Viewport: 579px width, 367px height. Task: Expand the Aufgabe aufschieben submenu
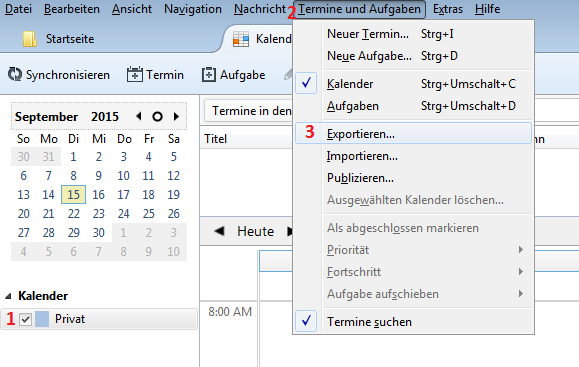(x=413, y=294)
